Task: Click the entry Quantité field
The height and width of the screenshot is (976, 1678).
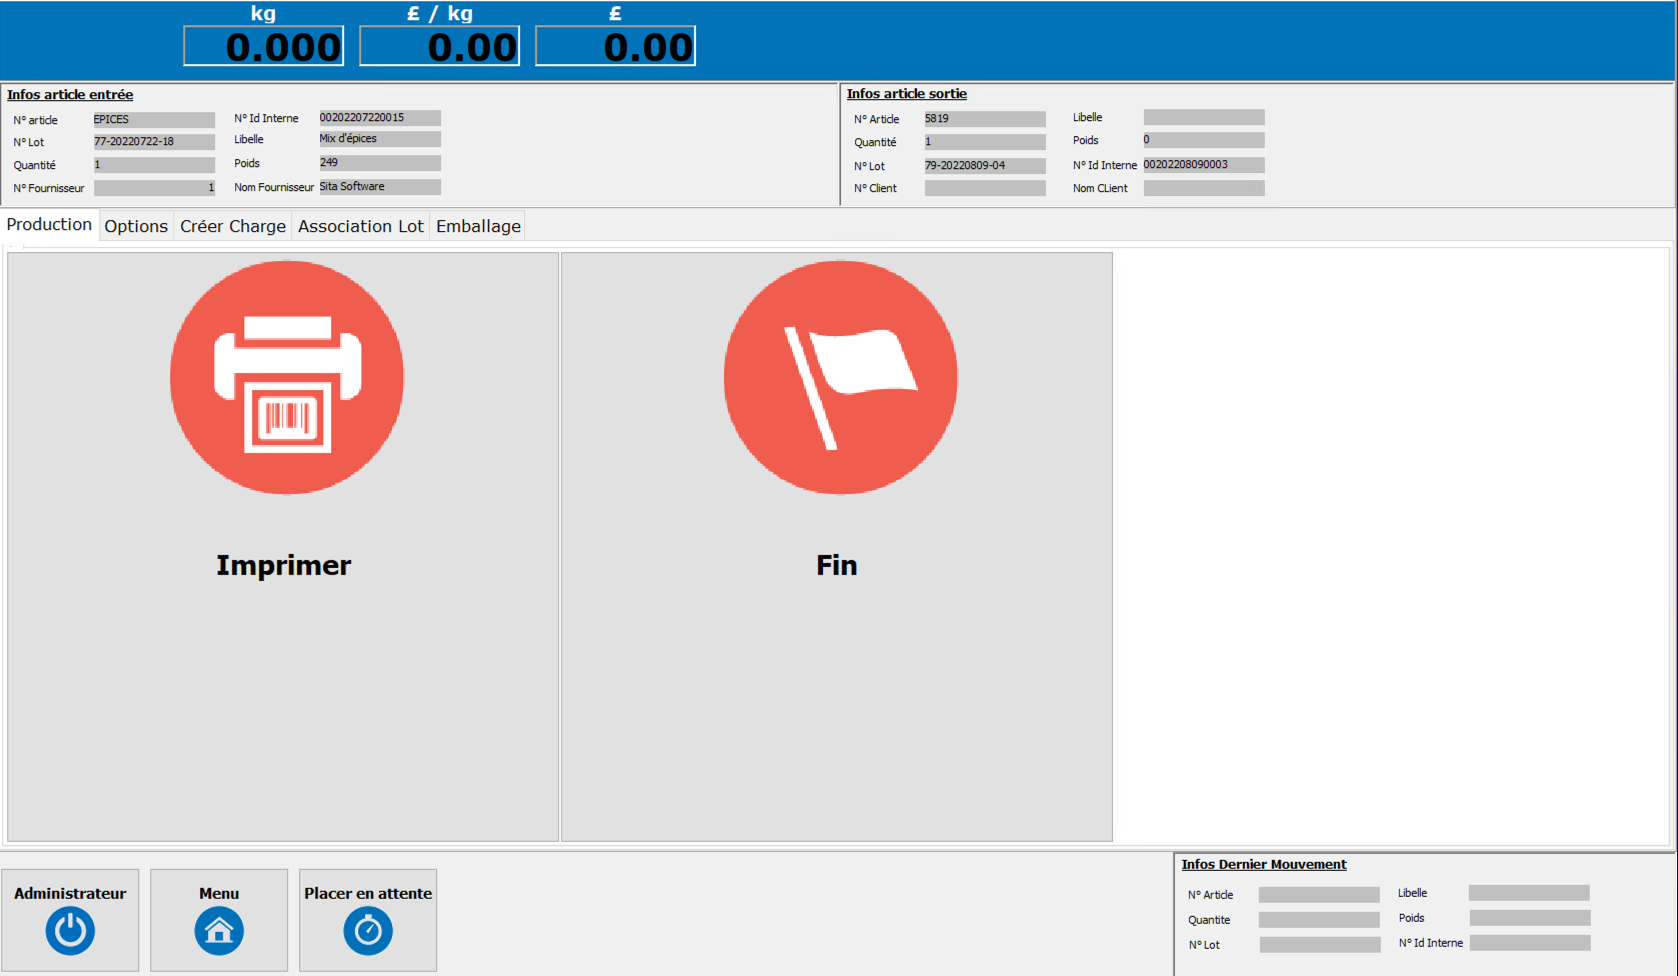Action: pos(154,165)
